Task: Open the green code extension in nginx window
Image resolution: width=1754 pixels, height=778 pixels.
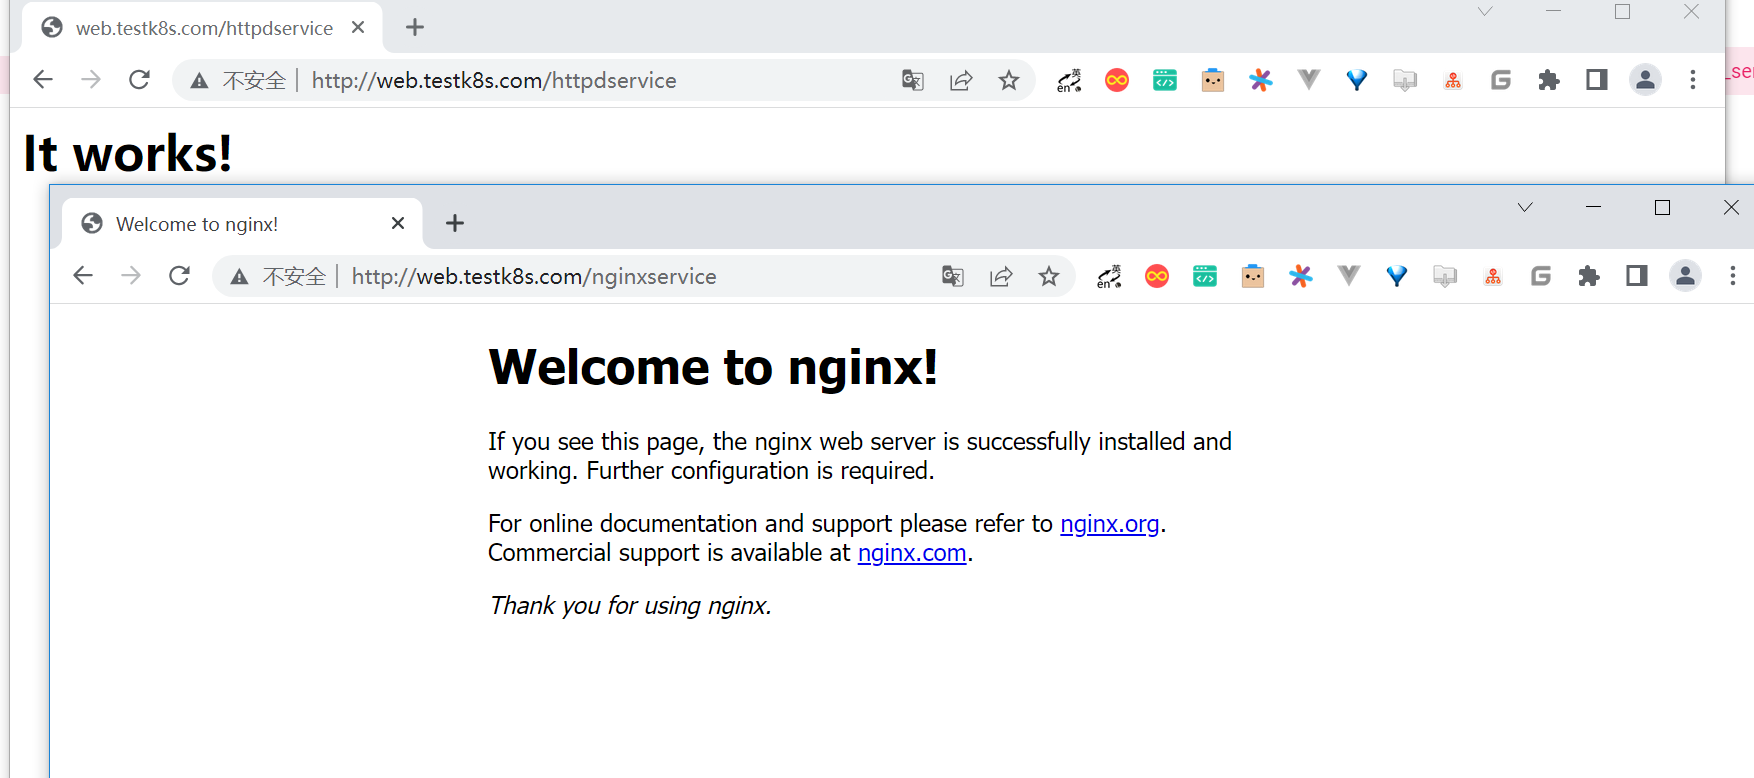Action: click(x=1205, y=277)
